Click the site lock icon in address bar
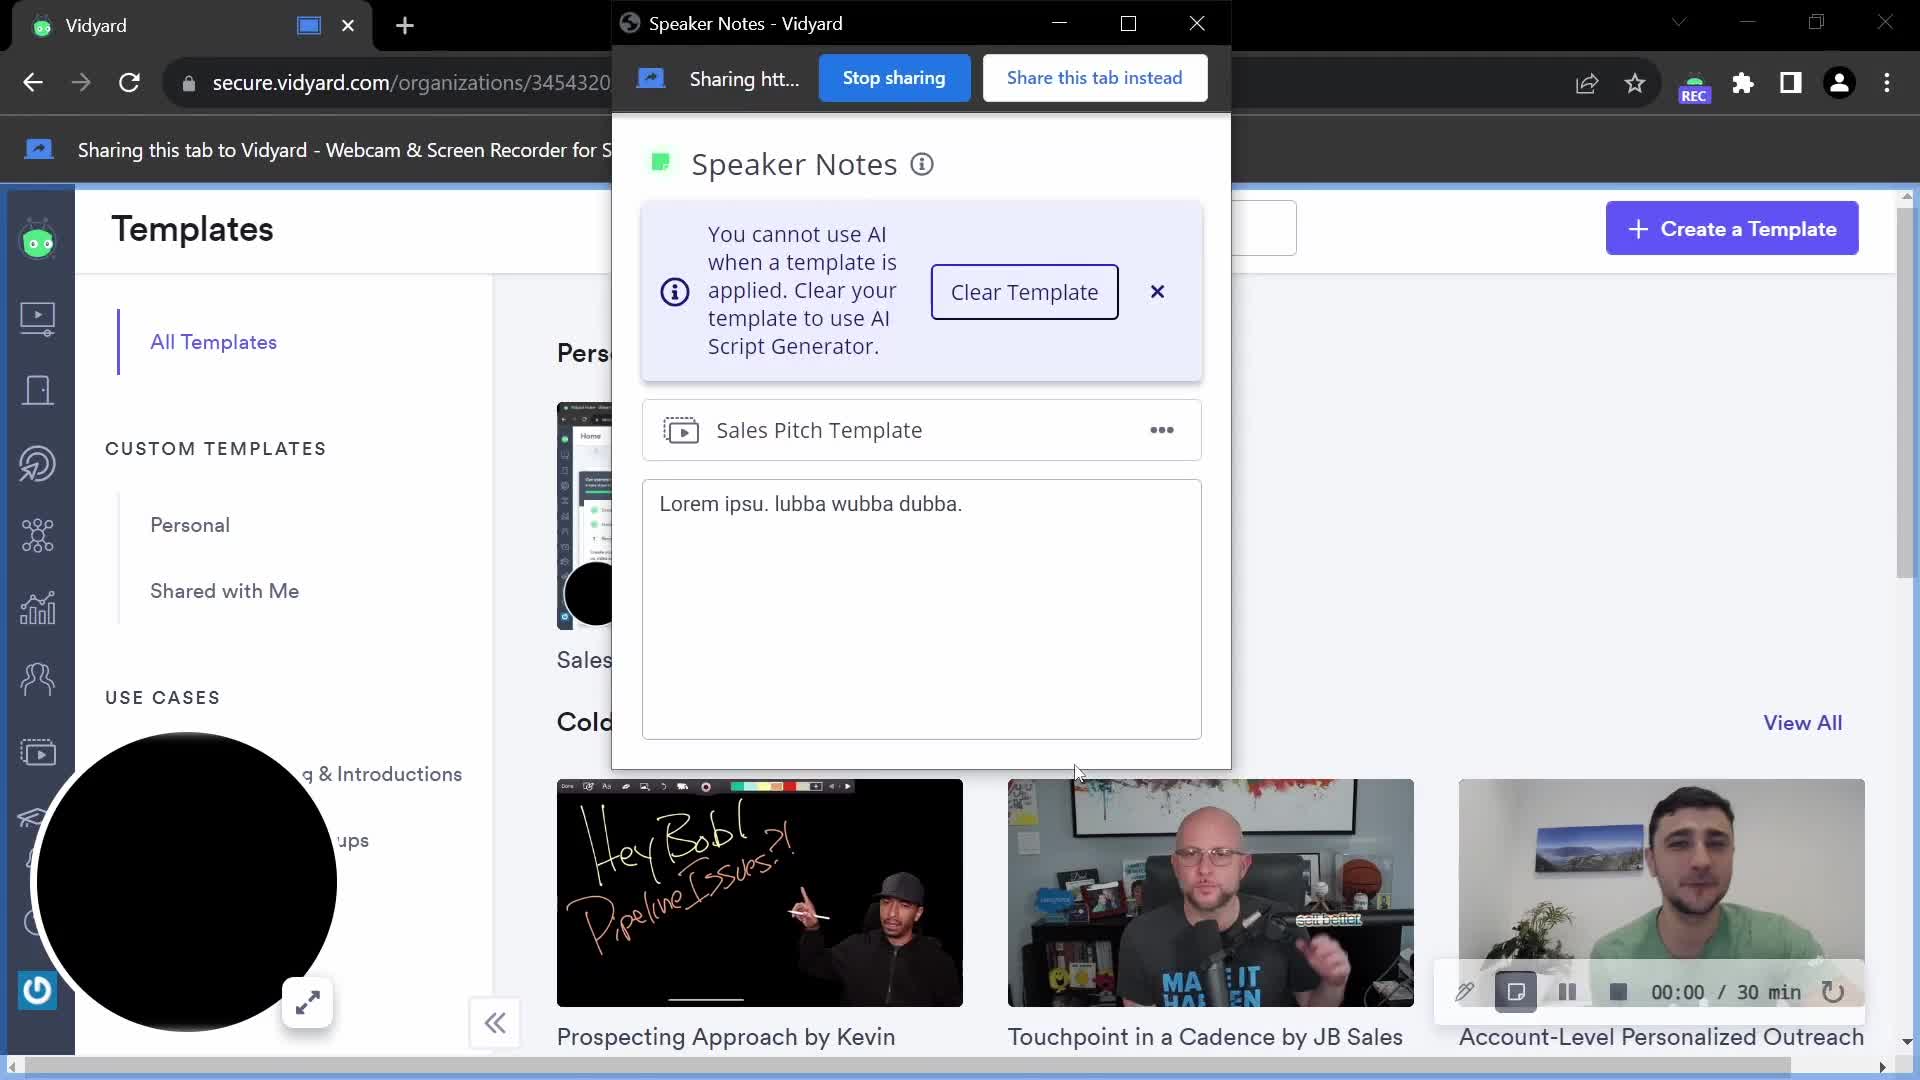 (188, 84)
